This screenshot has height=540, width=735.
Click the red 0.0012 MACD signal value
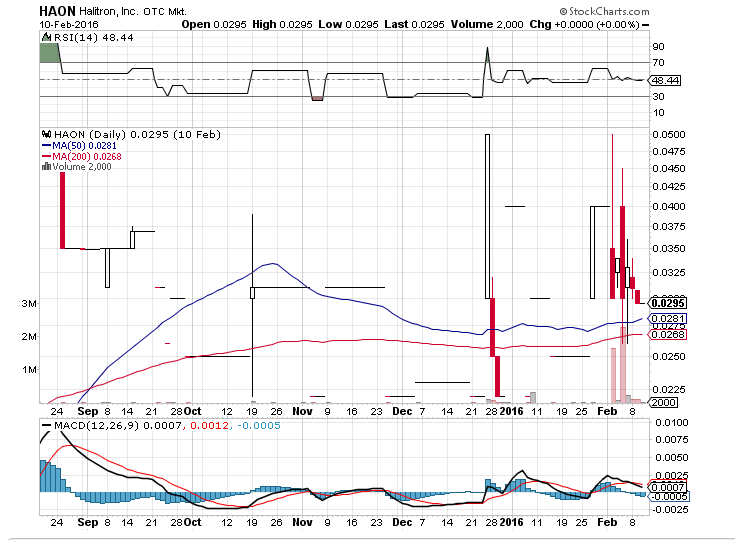point(210,426)
